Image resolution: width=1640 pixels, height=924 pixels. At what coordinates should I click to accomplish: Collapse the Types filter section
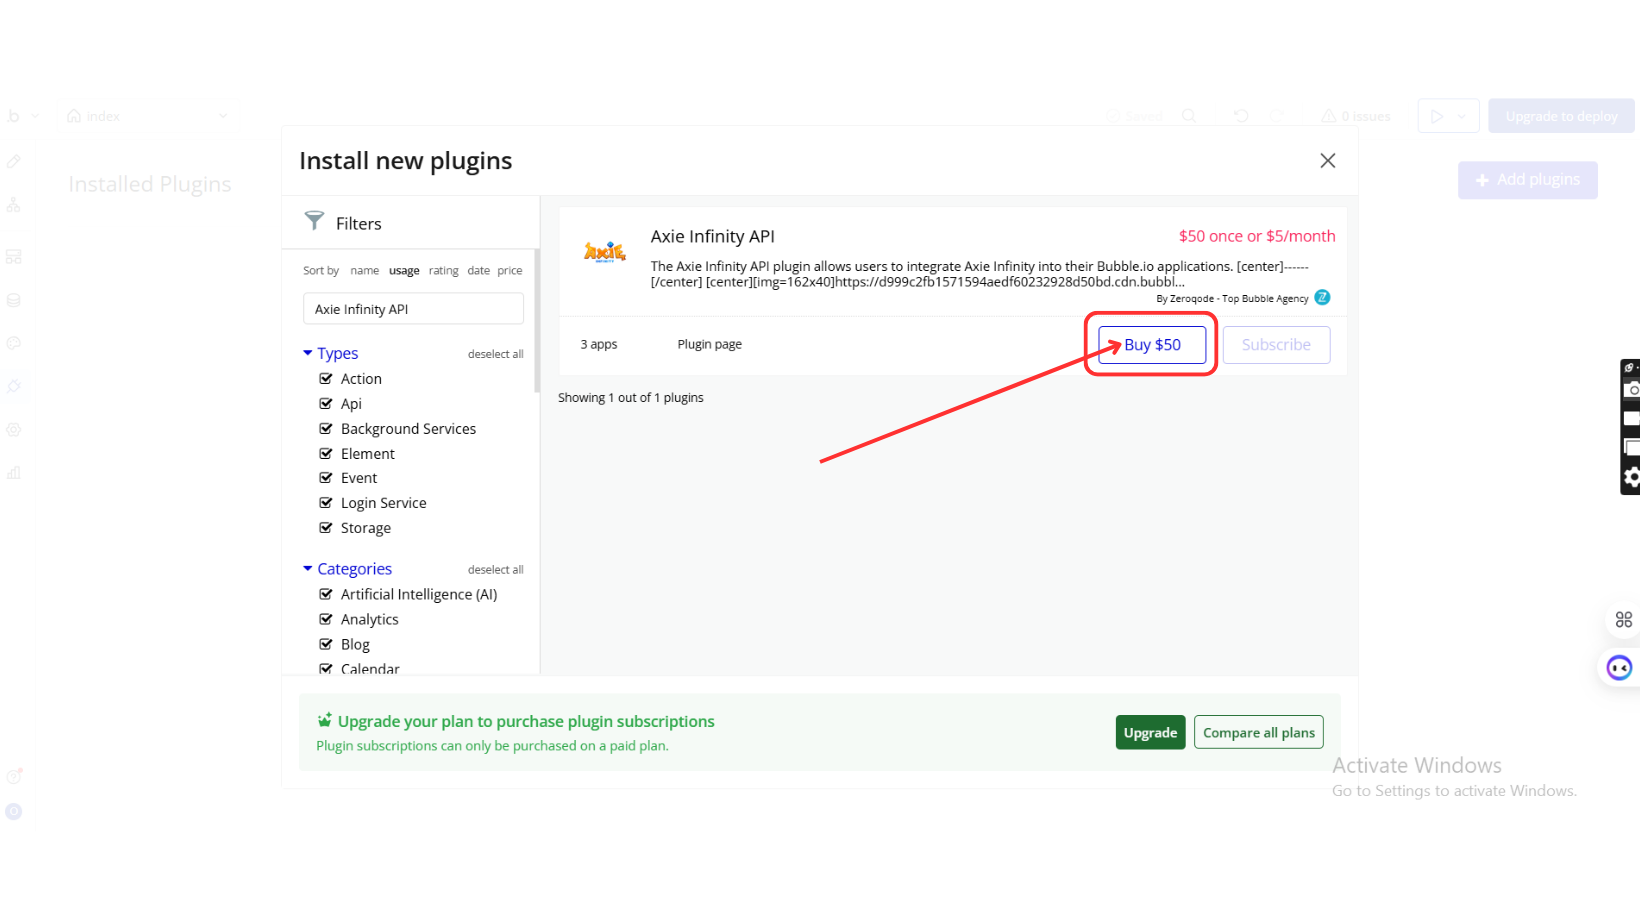pos(308,353)
